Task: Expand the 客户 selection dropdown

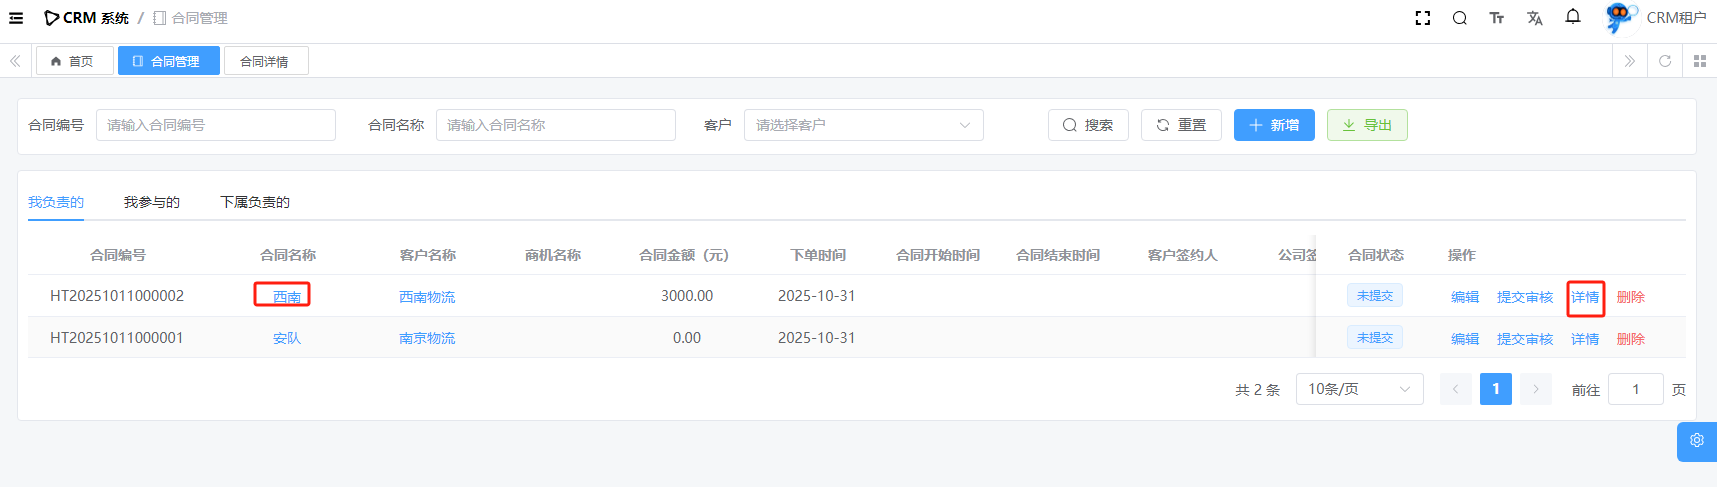Action: pos(863,125)
